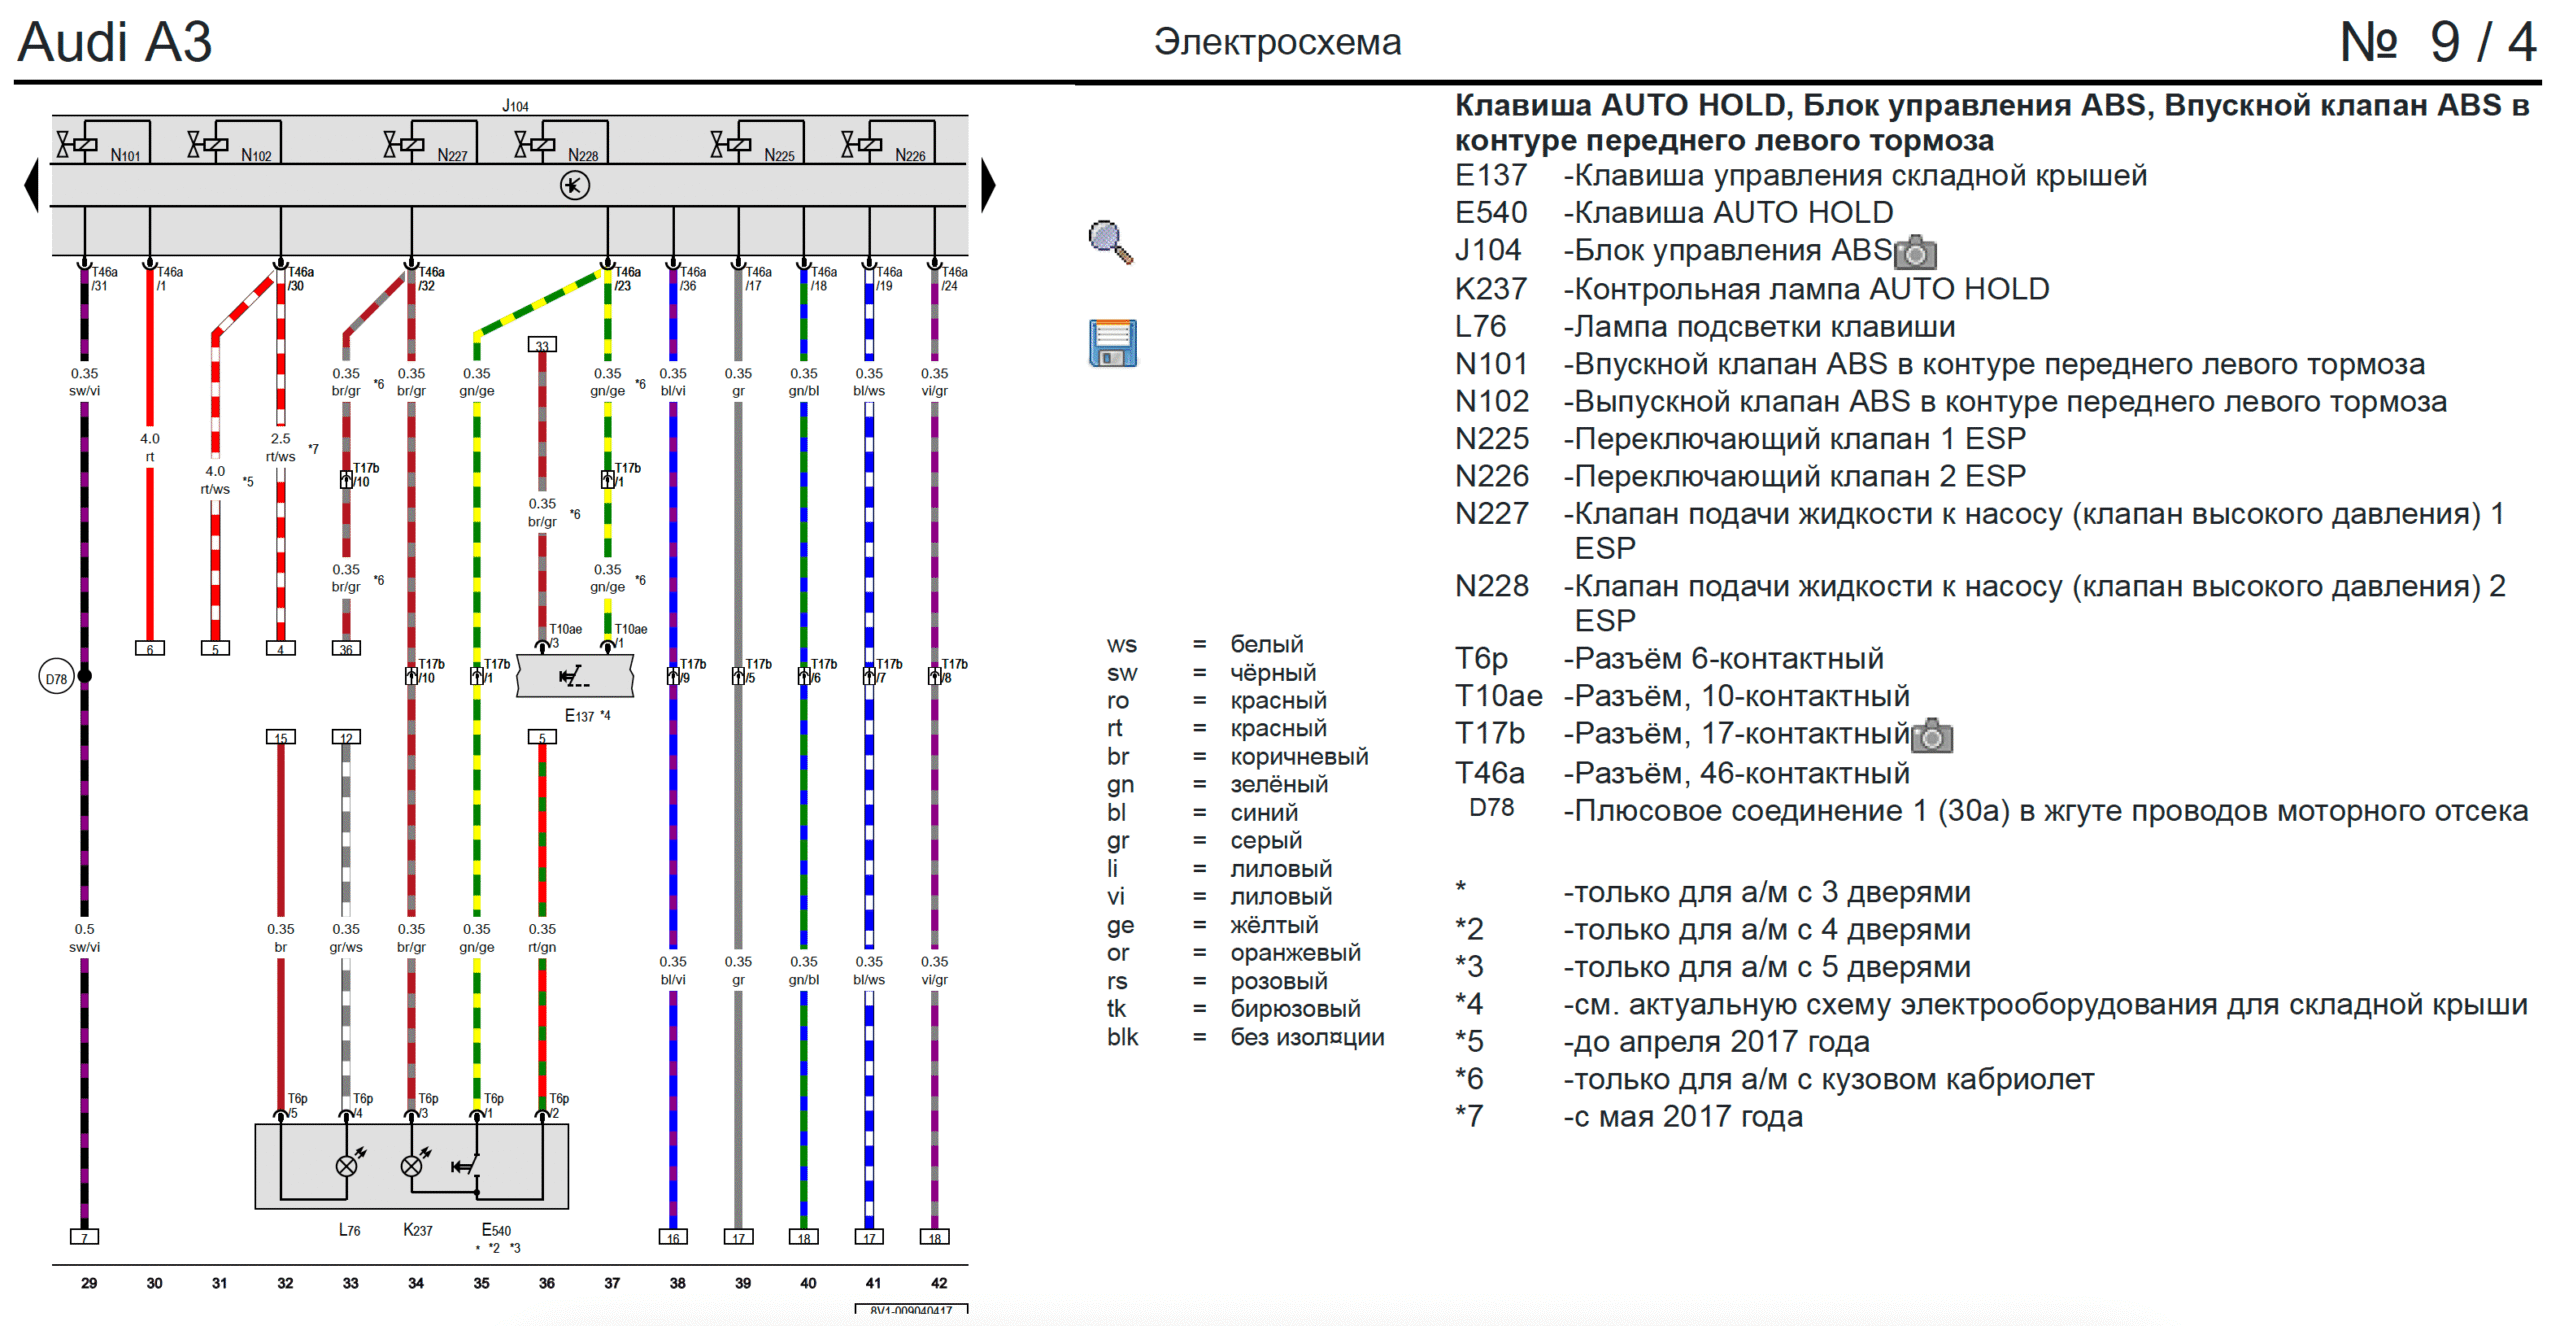
Task: Select the legend entry 'D78 -Плюсовое соединение 1 (30a)'
Action: (1998, 811)
